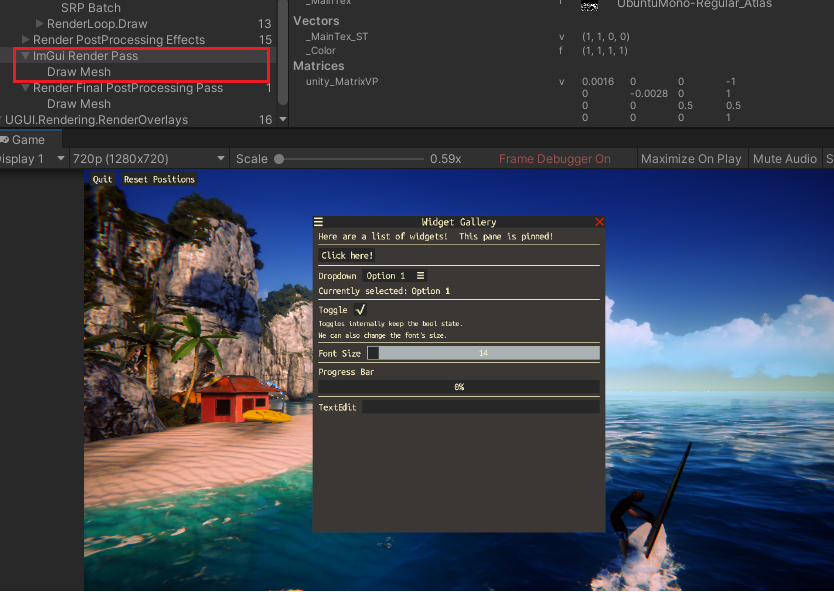Click the UbuntuMono-Regular_Atlas texture name
This screenshot has width=834, height=592.
[694, 4]
